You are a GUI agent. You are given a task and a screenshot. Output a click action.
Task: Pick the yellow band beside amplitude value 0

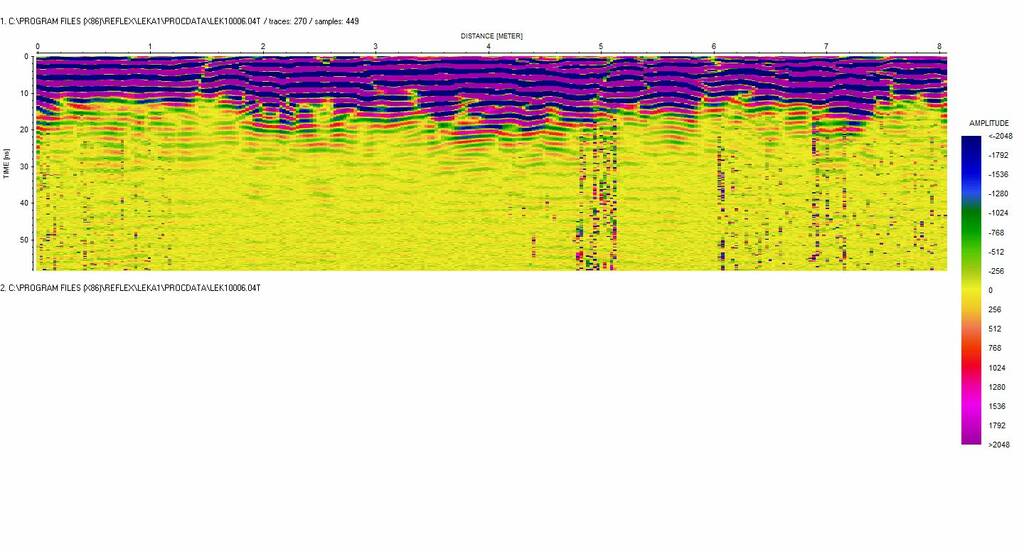[x=971, y=290]
